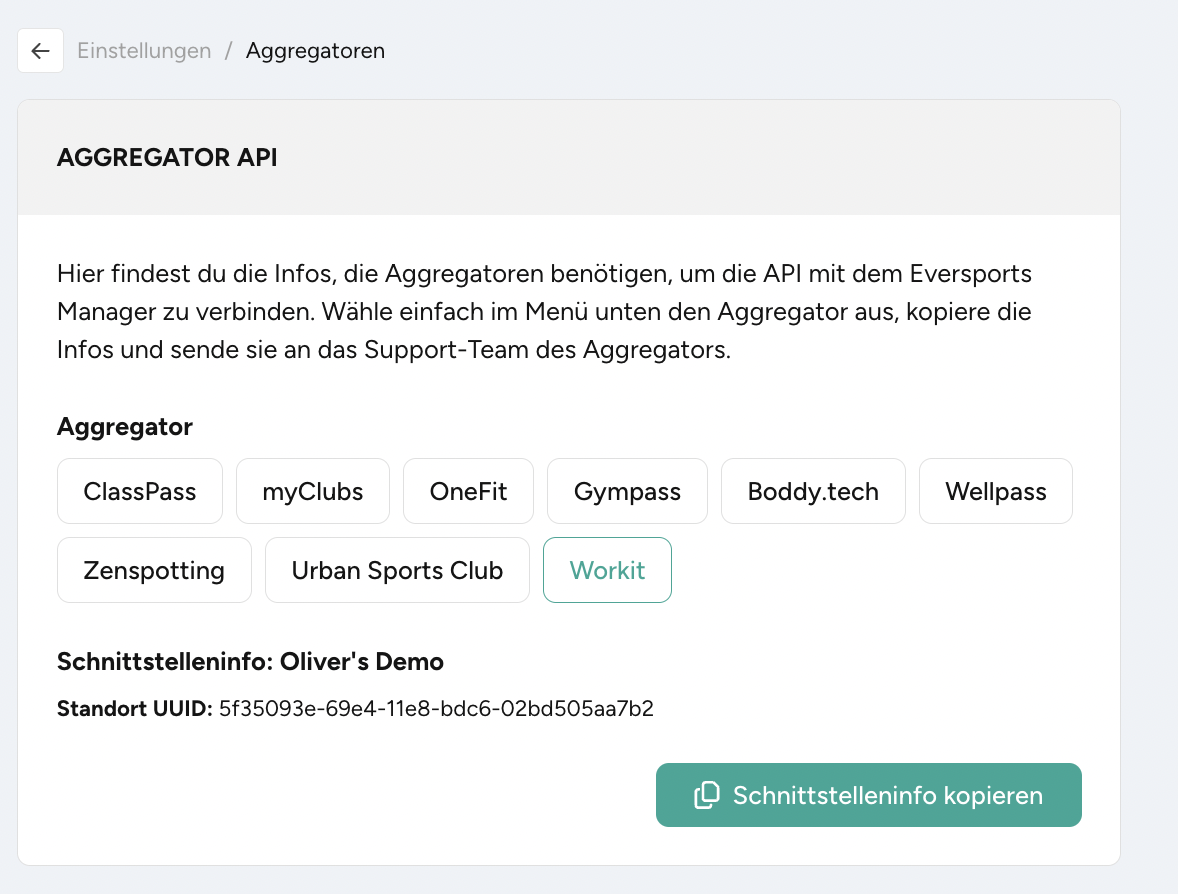Select the ClassPass aggregator
The height and width of the screenshot is (894, 1178).
[x=140, y=491]
